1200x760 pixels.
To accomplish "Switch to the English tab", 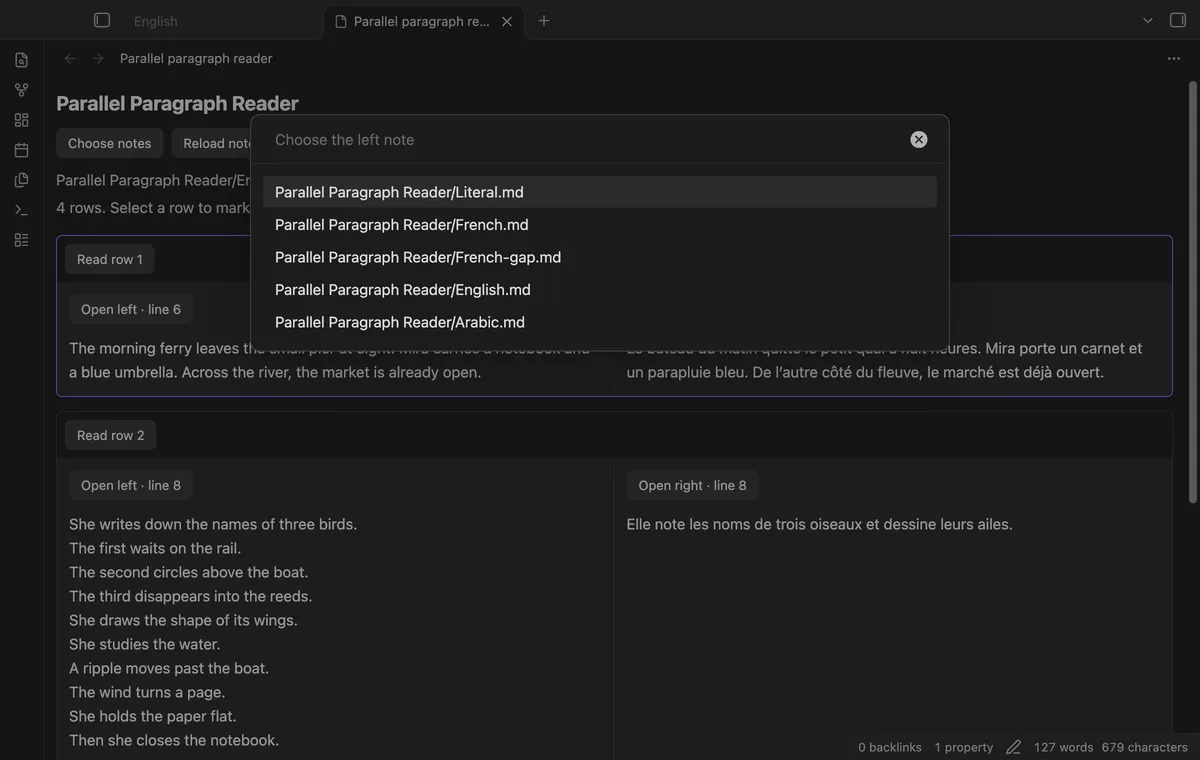I will [x=156, y=21].
